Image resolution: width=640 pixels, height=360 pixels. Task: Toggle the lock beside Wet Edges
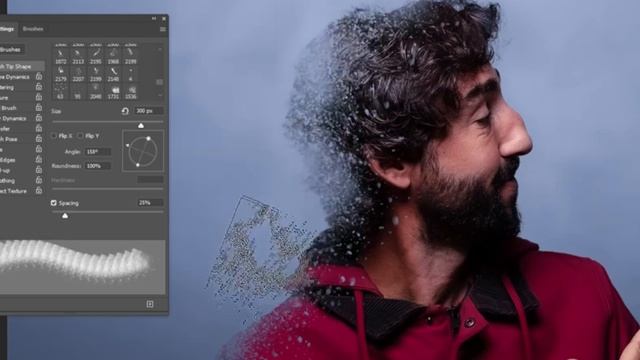[x=39, y=160]
